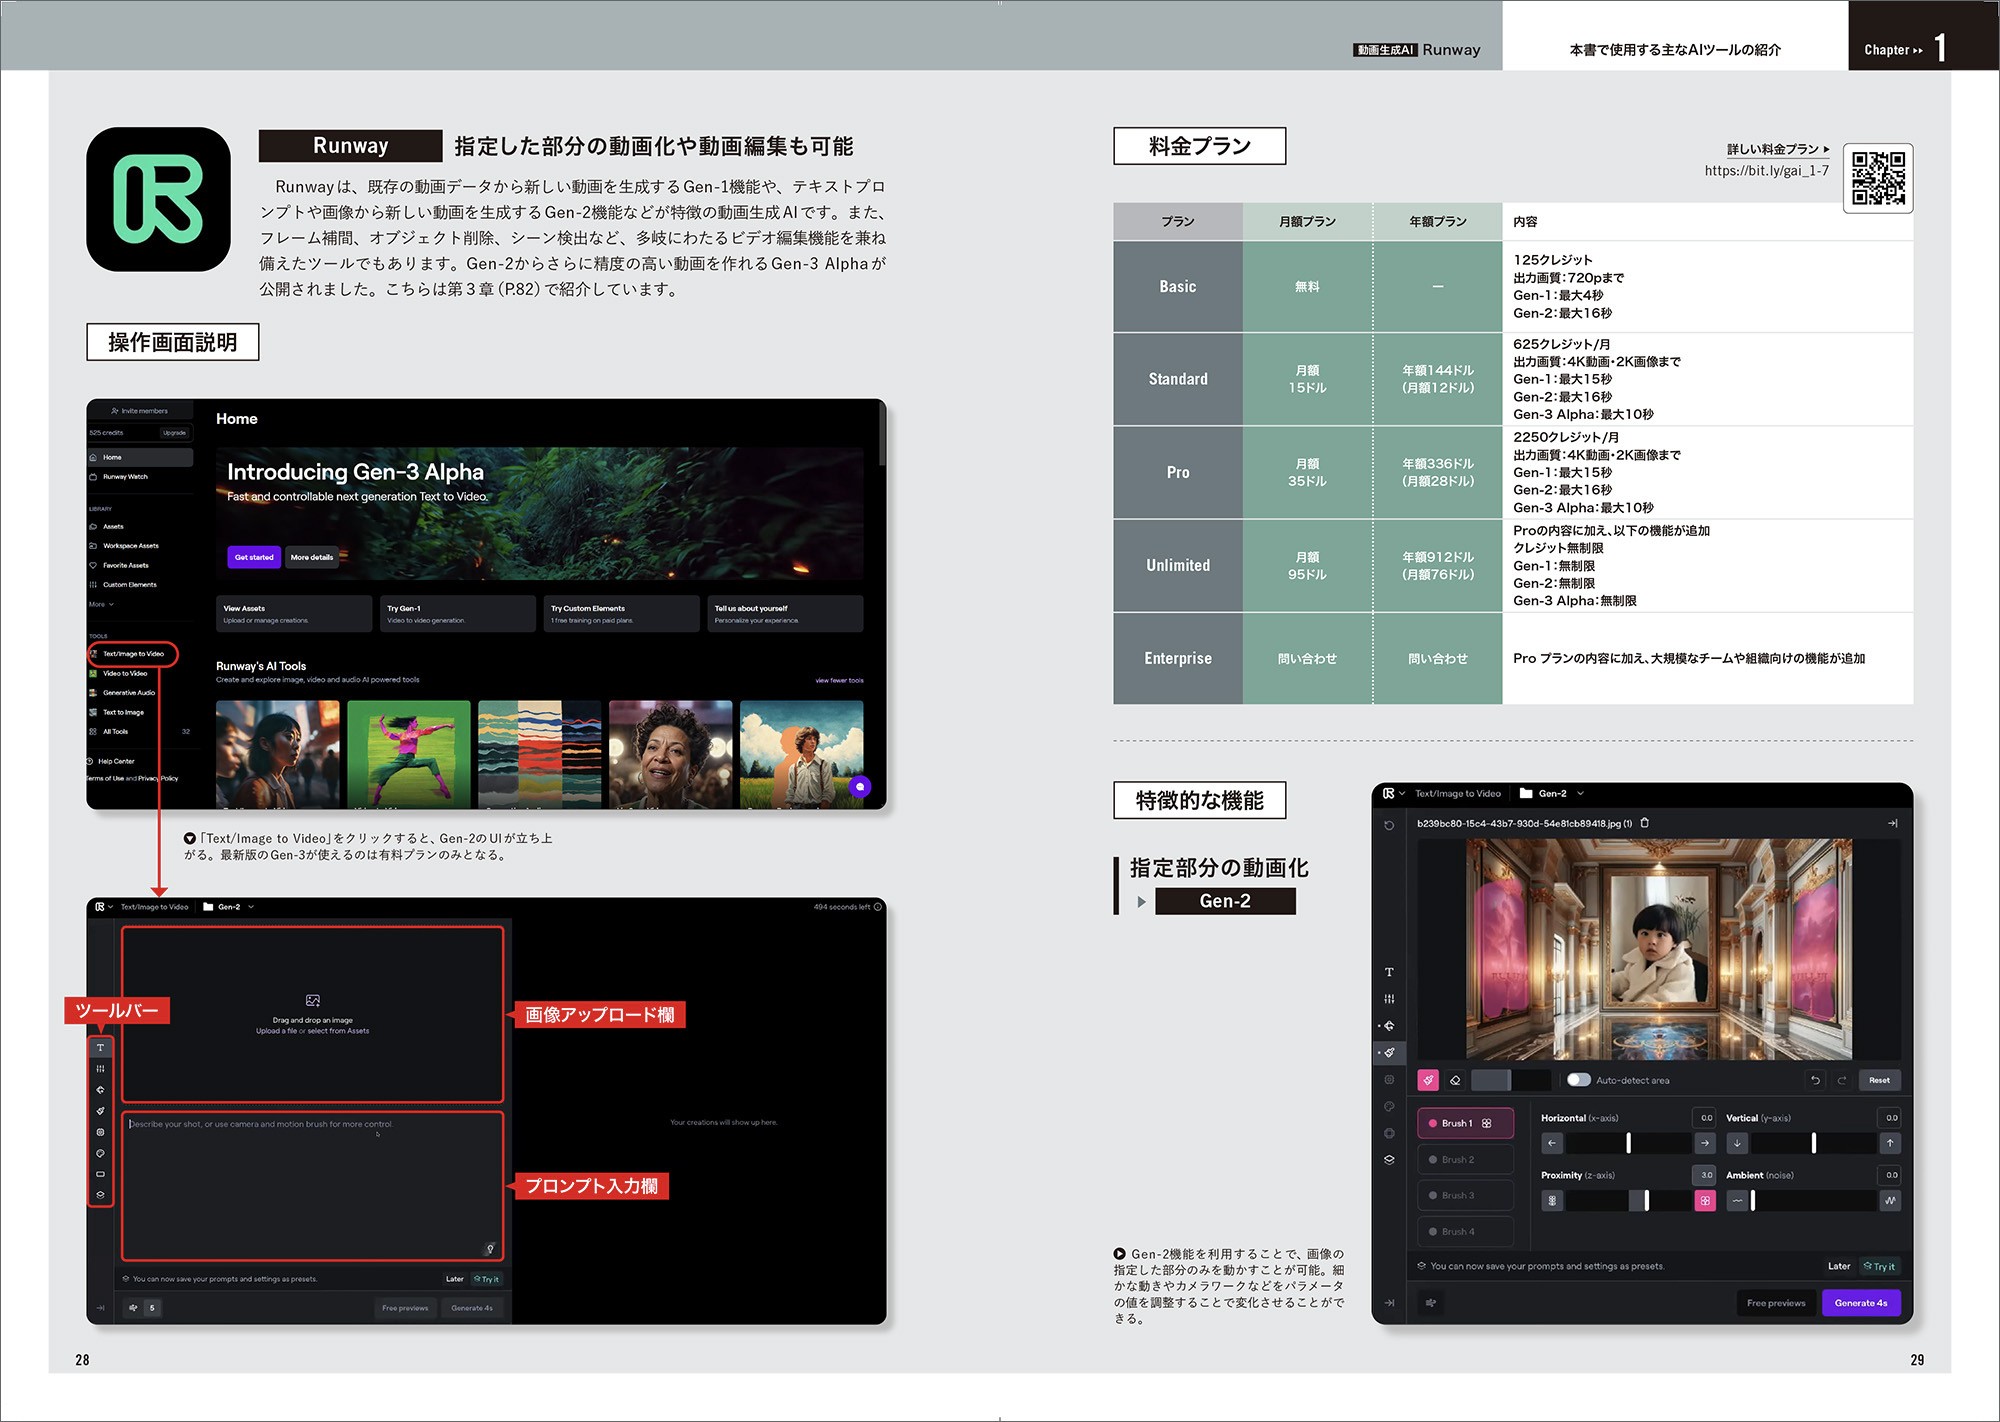Expand the More section in sidebar
The width and height of the screenshot is (2000, 1422).
click(x=101, y=604)
